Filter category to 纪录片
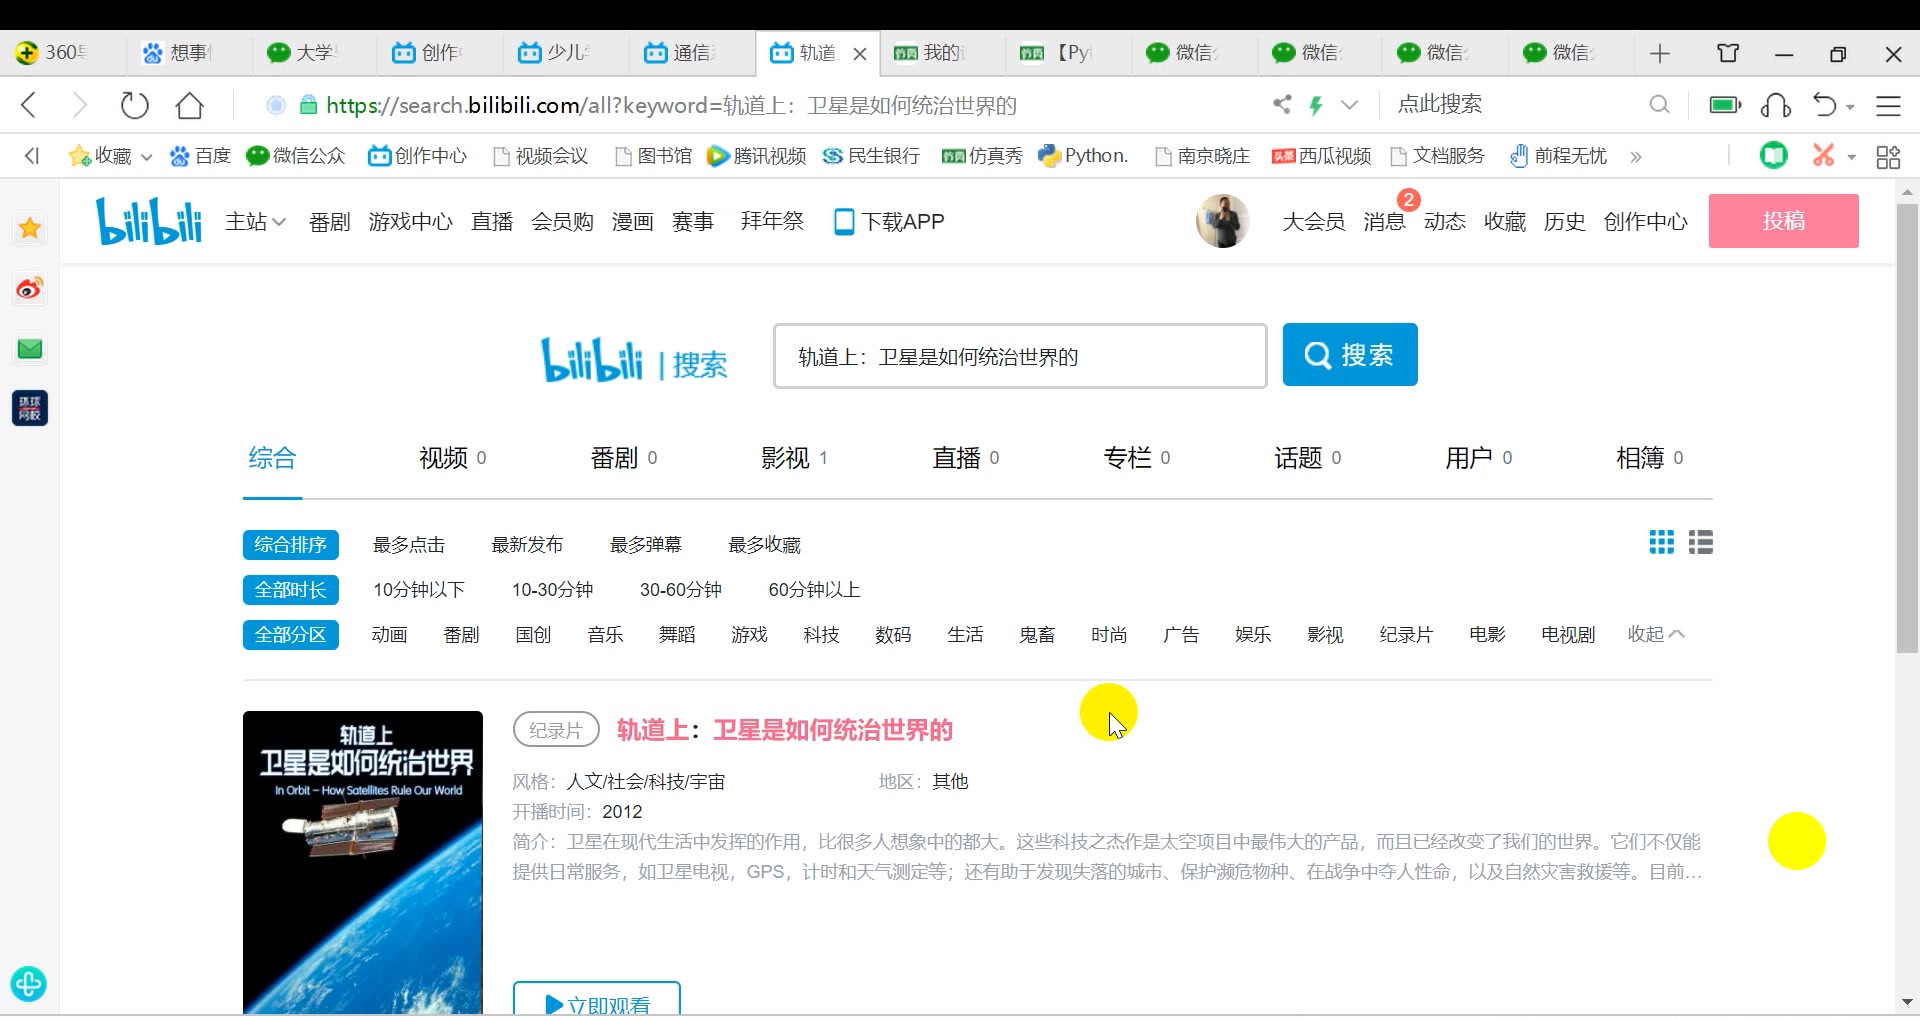The height and width of the screenshot is (1020, 1920). tap(1405, 635)
